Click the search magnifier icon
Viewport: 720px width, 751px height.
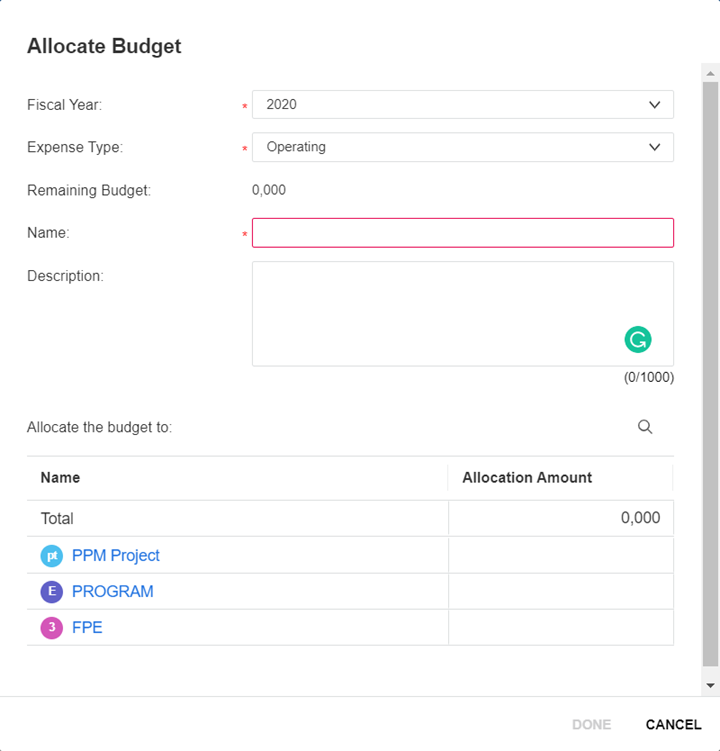point(645,427)
